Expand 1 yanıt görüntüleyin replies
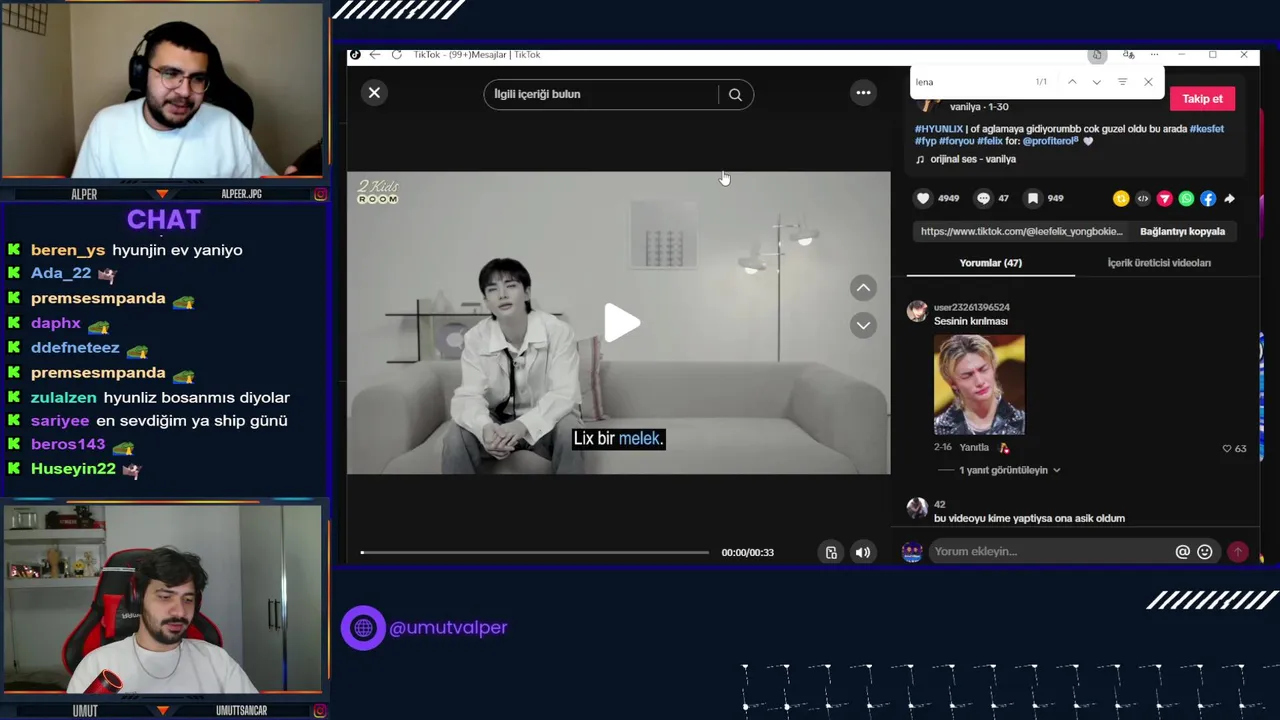1280x720 pixels. tap(1010, 470)
